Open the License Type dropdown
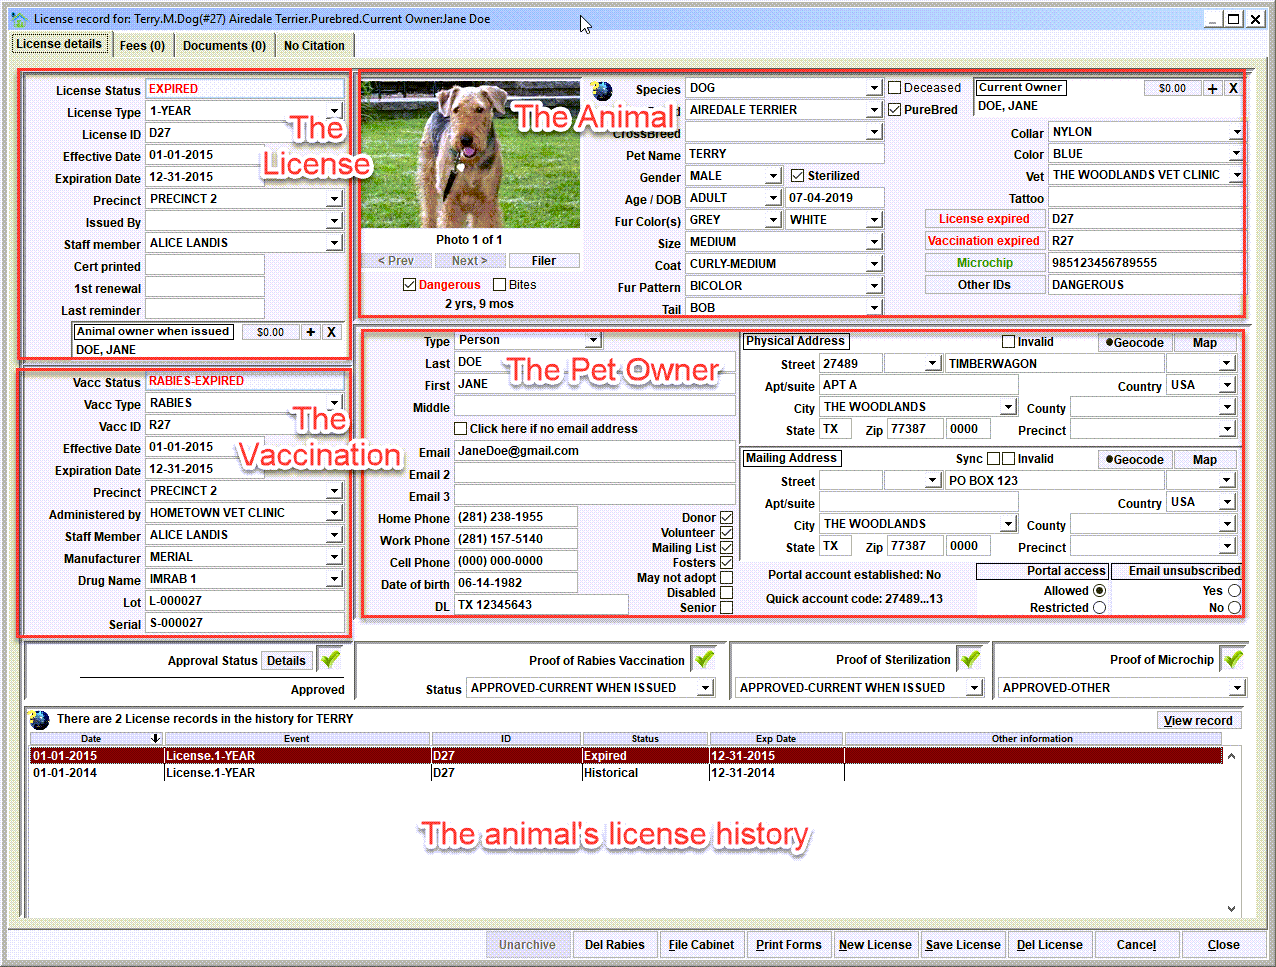 click(334, 111)
